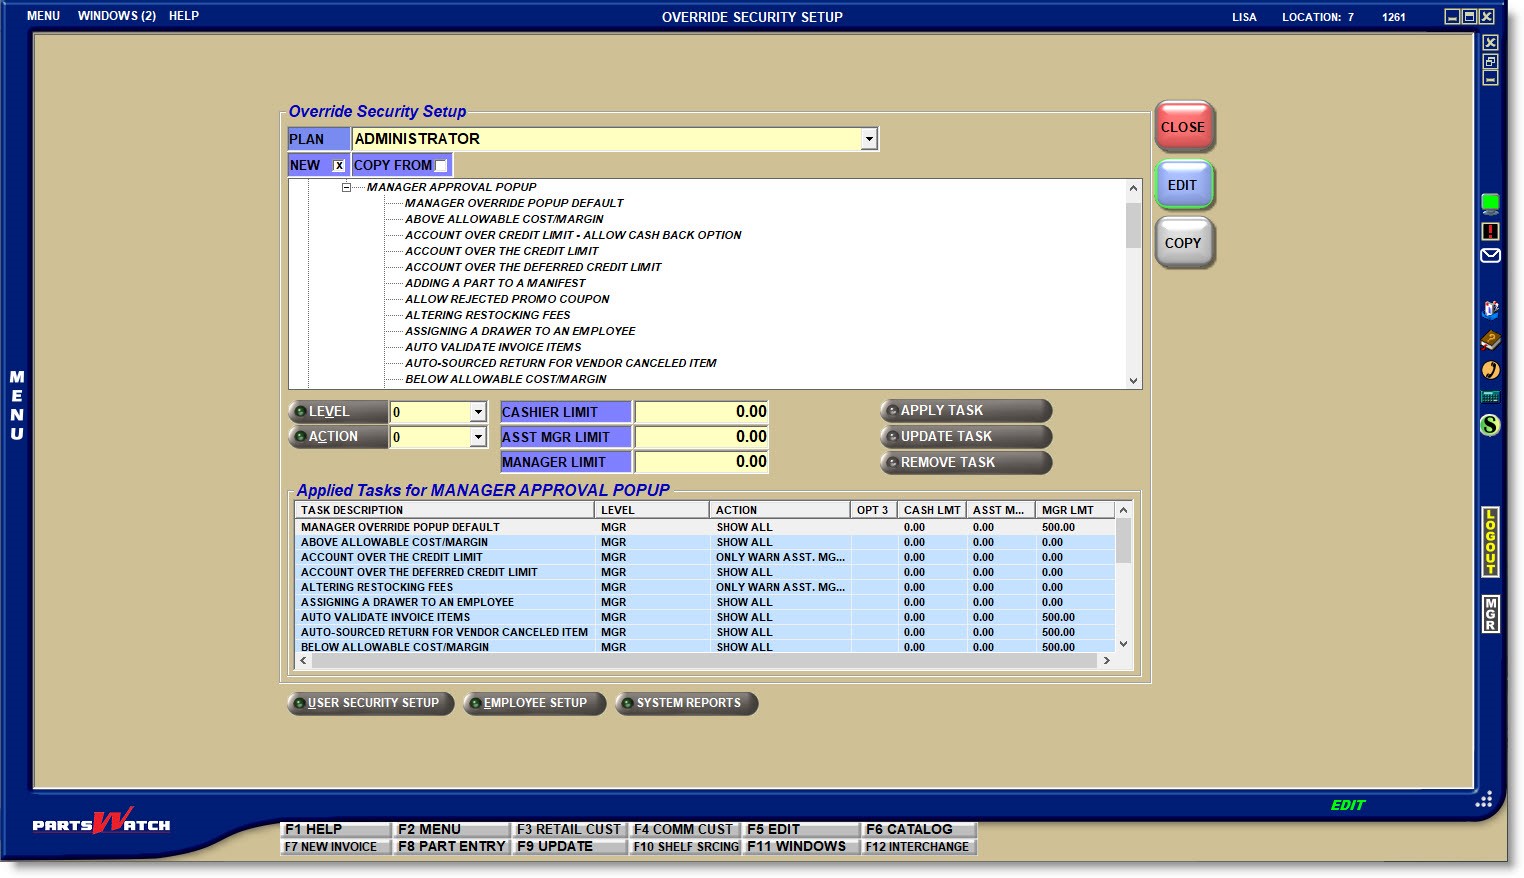Toggle the NEW checkbox
This screenshot has height=878, width=1524.
(339, 166)
